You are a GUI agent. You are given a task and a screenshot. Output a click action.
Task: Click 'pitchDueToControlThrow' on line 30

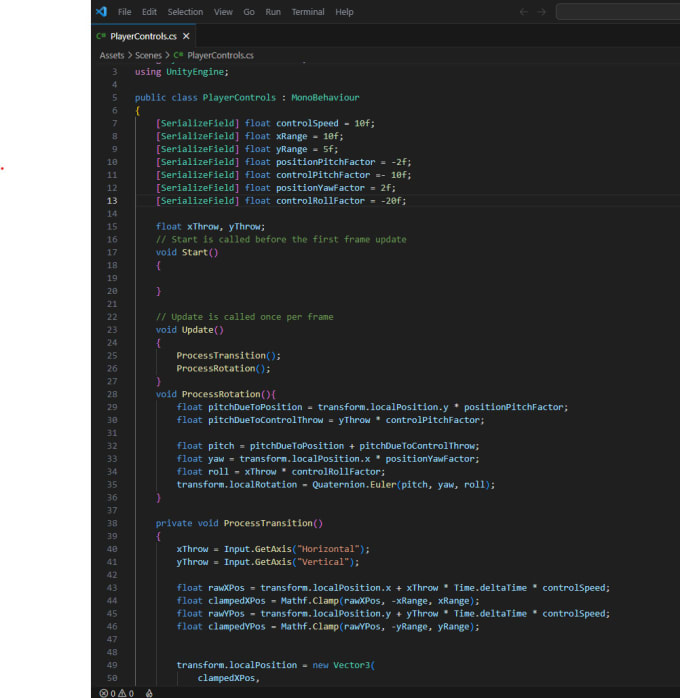[265, 420]
